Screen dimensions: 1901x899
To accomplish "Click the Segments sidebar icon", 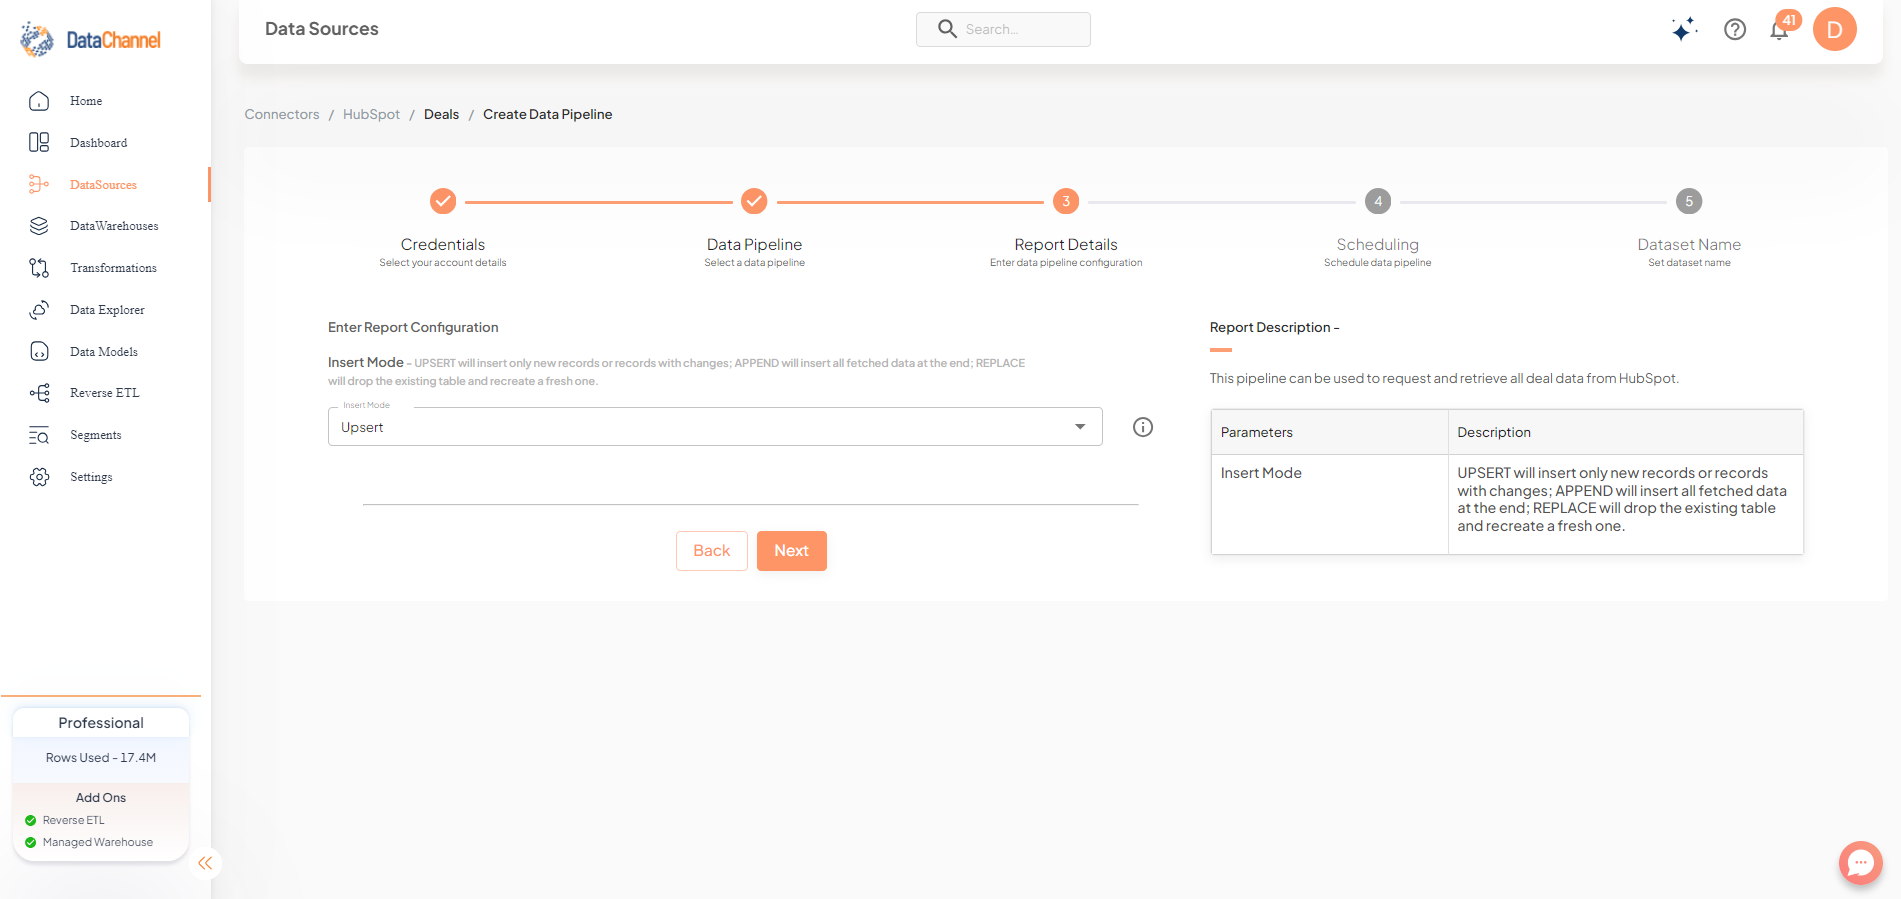I will [39, 435].
